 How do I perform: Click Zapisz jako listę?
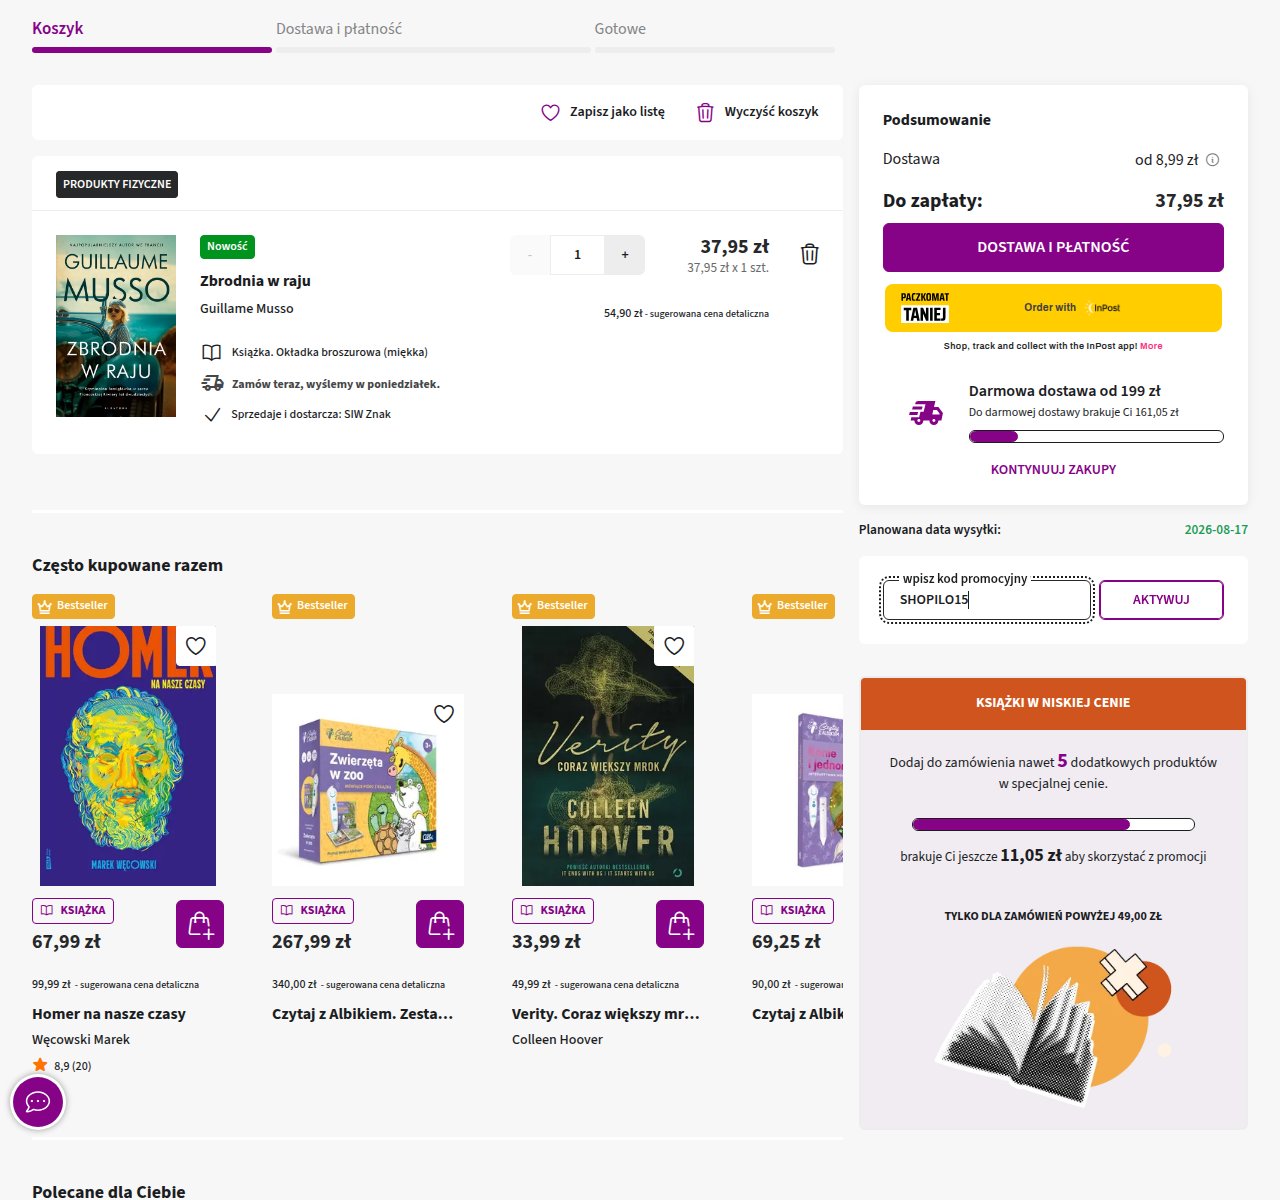tap(617, 112)
